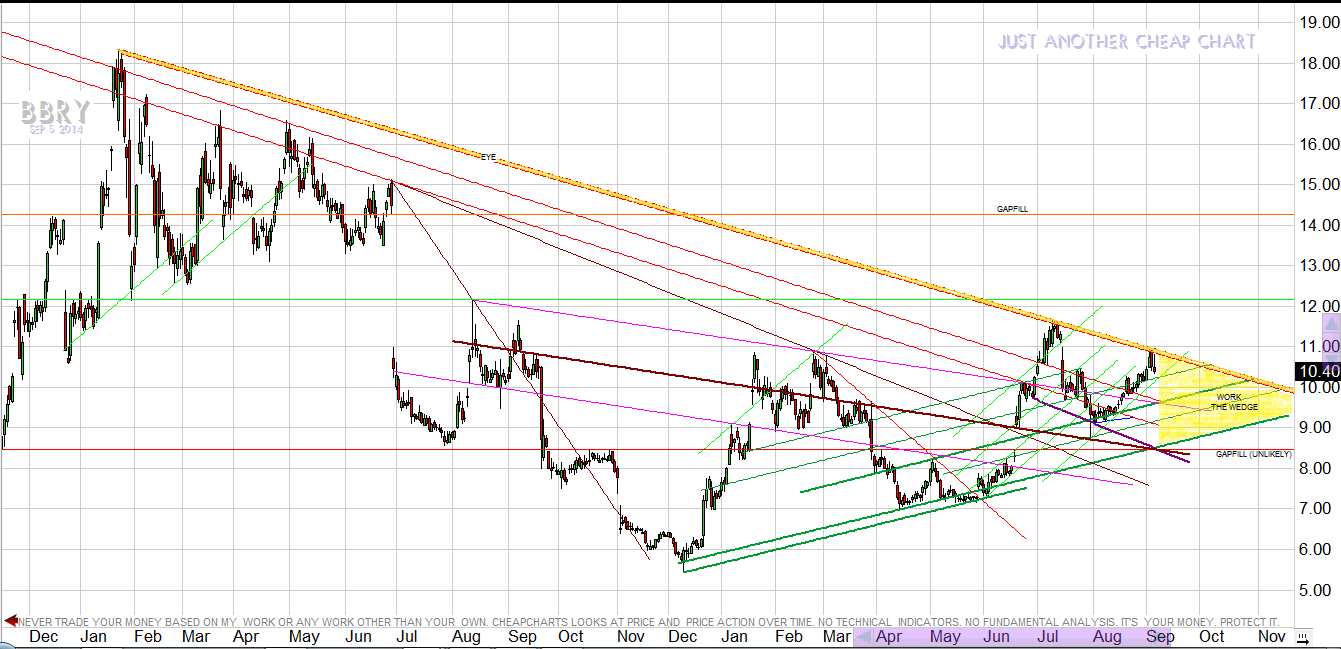Click the highlighted Apr label on the time axis
This screenshot has width=1341, height=649.
[x=888, y=636]
